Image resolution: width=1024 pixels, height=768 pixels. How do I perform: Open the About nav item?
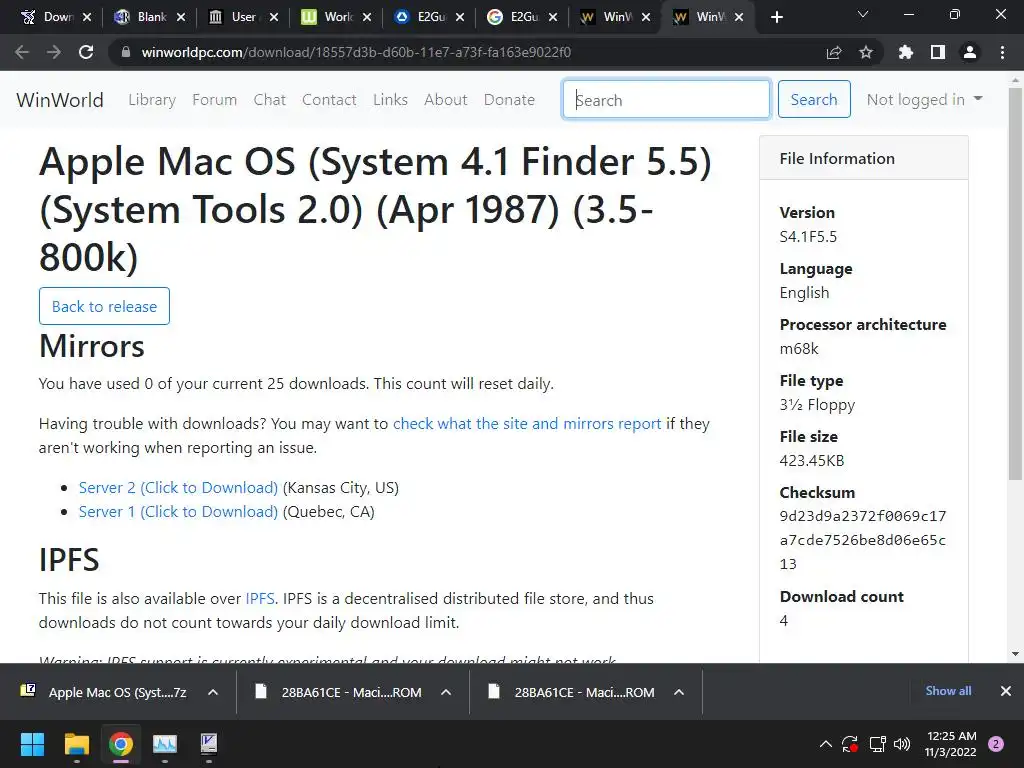pyautogui.click(x=446, y=100)
